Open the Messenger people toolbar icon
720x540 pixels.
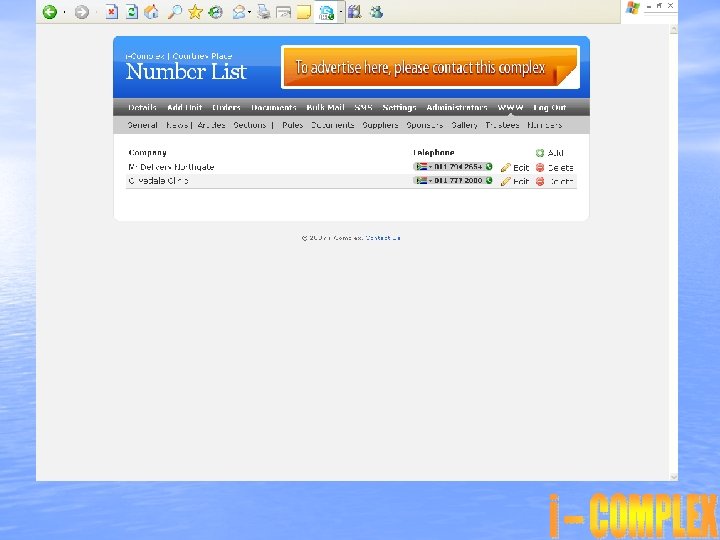tap(376, 12)
